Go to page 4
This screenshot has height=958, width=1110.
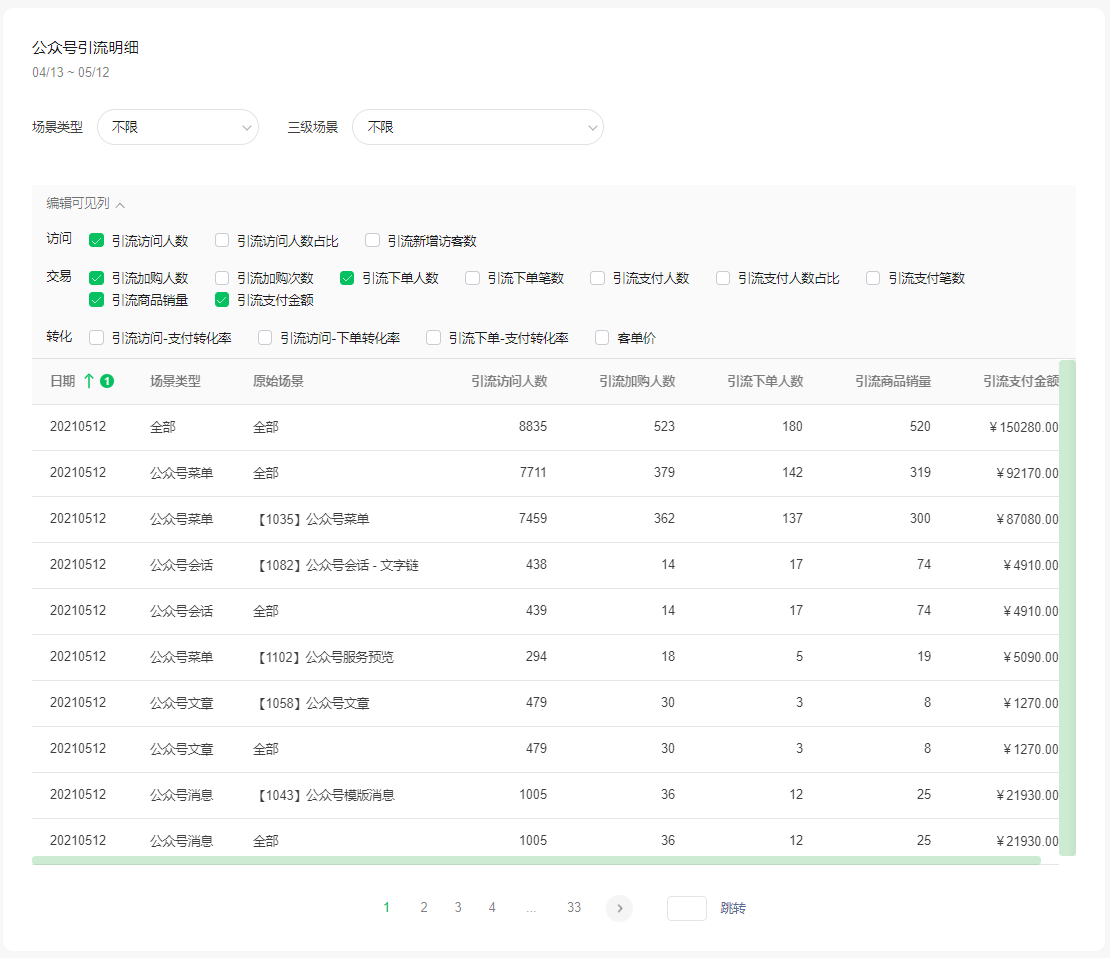492,908
